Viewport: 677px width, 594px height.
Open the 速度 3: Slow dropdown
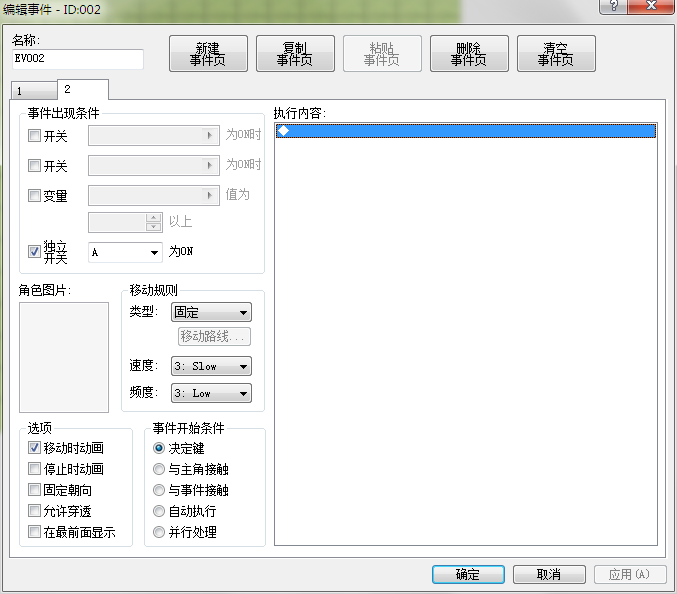click(x=211, y=366)
